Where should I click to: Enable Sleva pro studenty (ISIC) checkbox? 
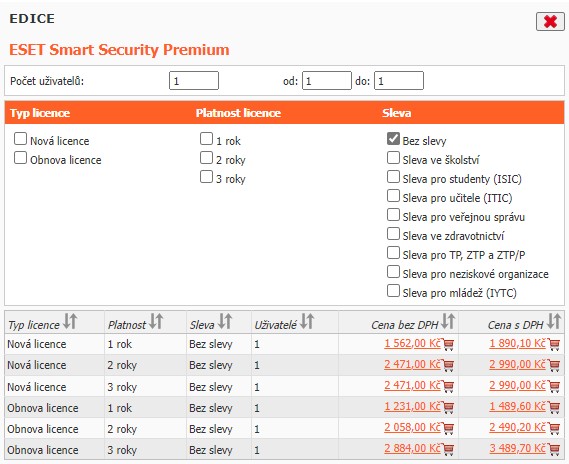[393, 177]
